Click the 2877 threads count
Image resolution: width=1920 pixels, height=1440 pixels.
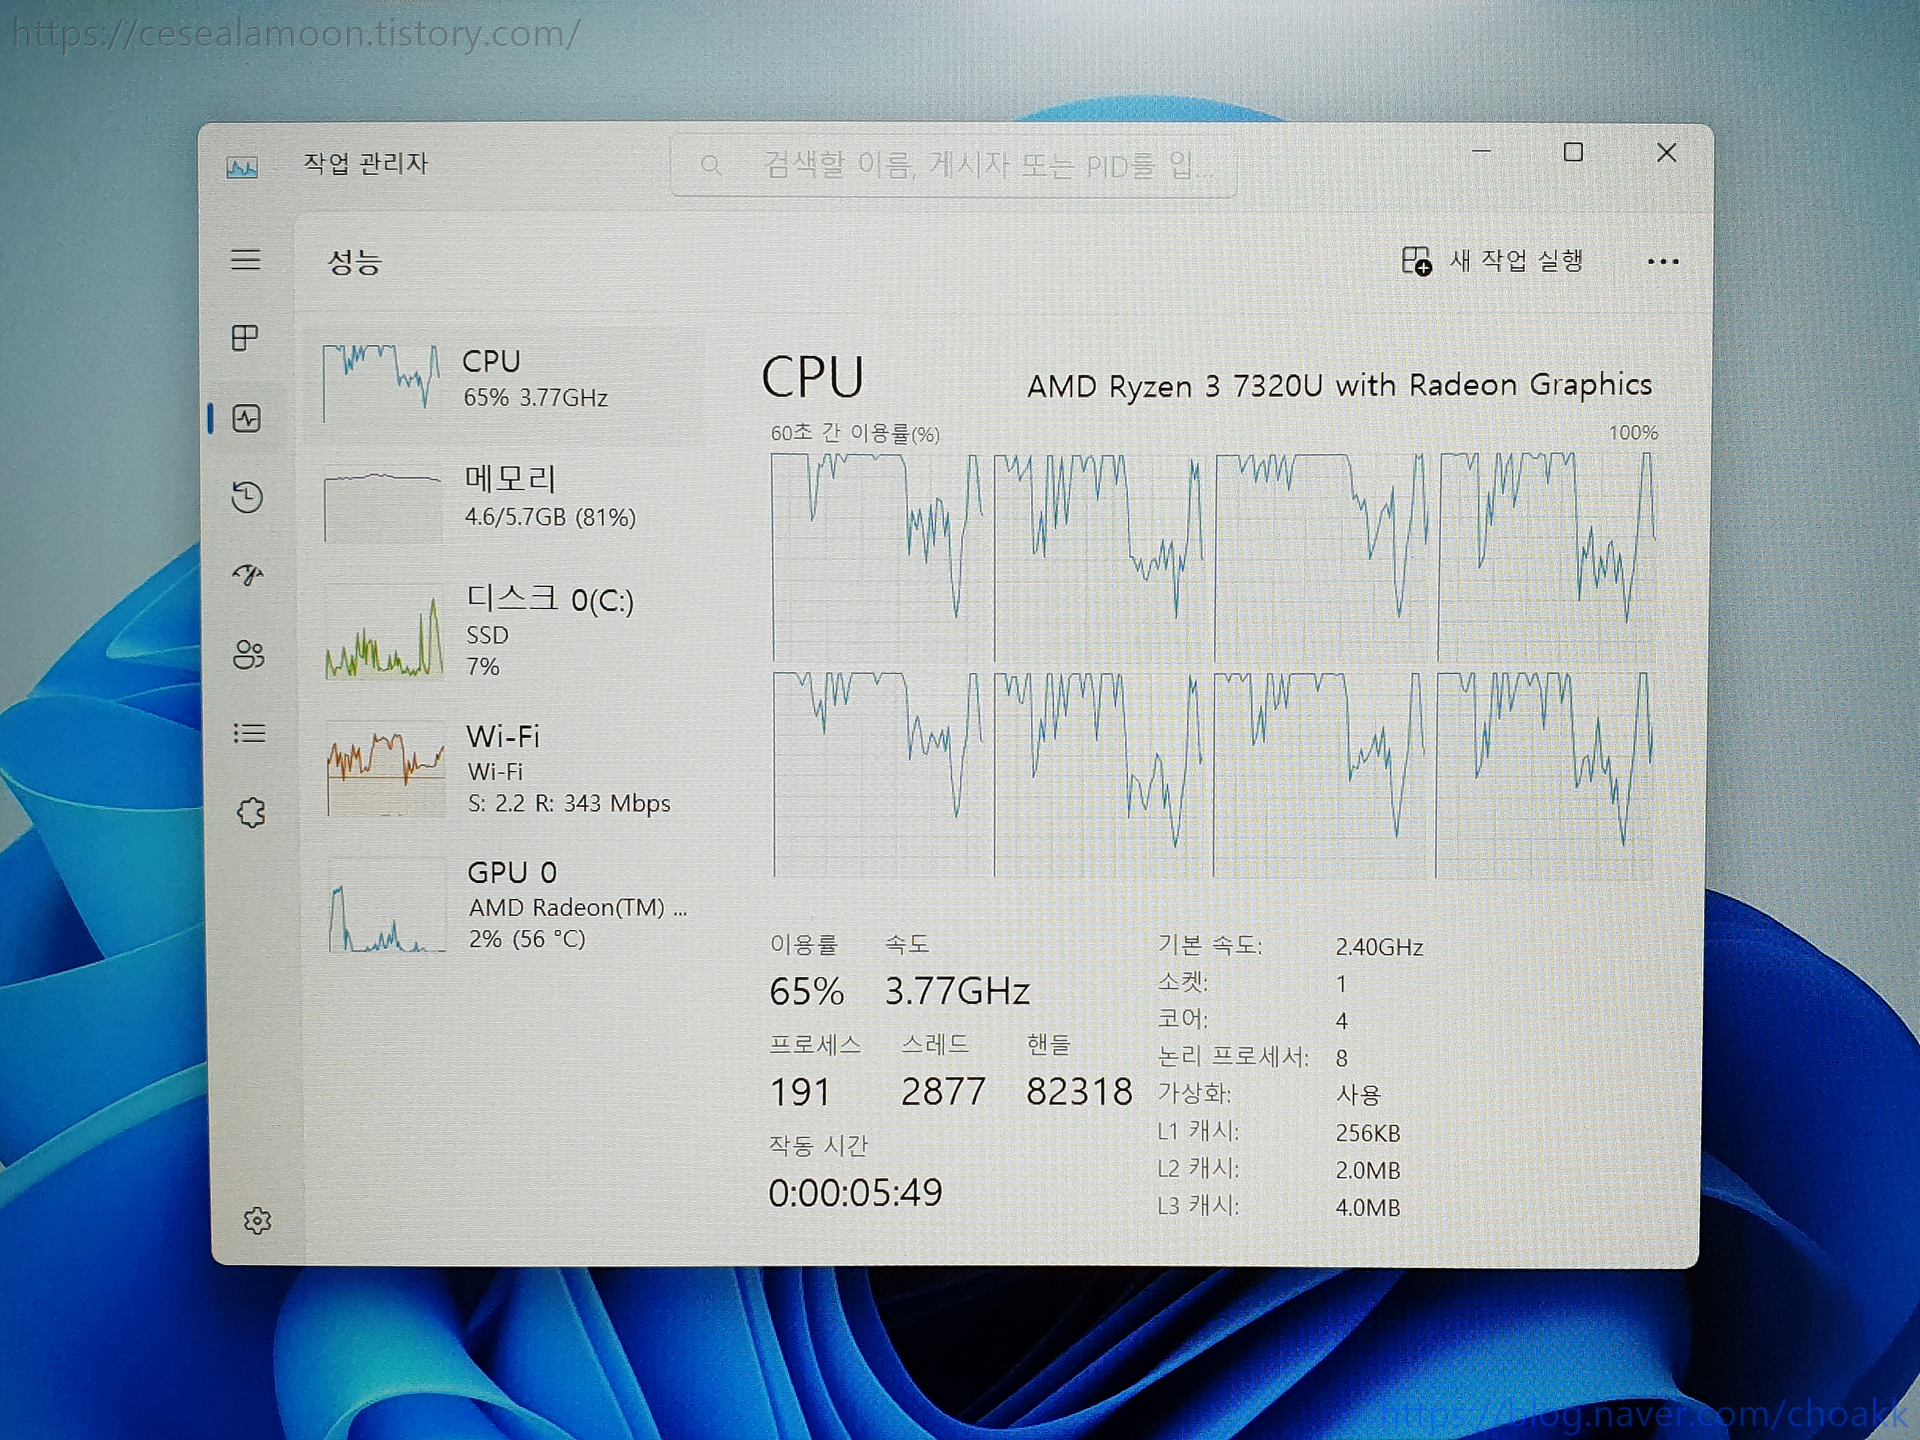pyautogui.click(x=943, y=1091)
